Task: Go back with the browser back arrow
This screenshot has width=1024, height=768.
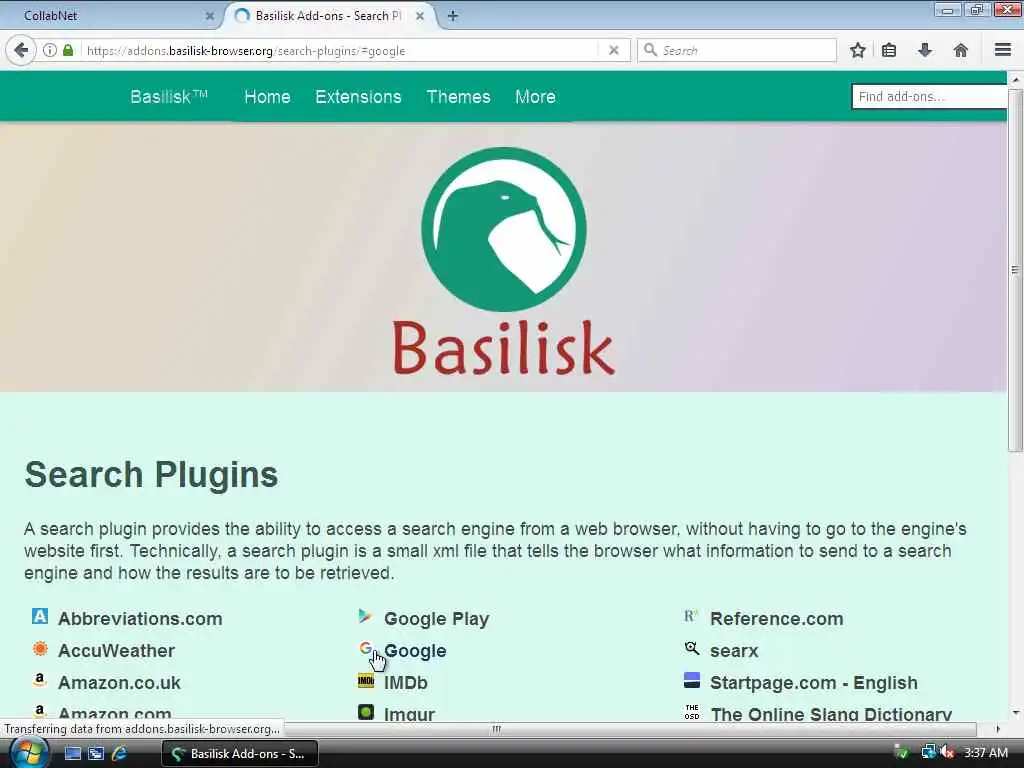Action: coord(21,50)
